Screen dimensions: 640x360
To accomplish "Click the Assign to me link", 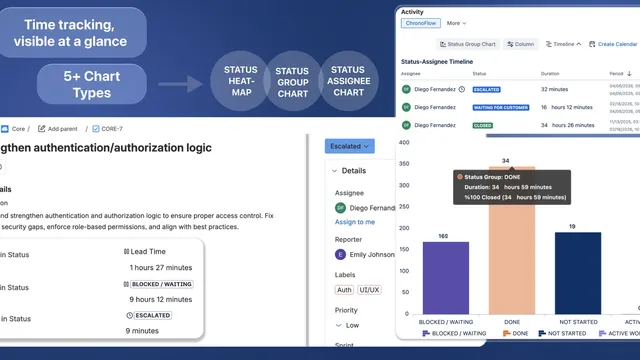I will tap(355, 222).
